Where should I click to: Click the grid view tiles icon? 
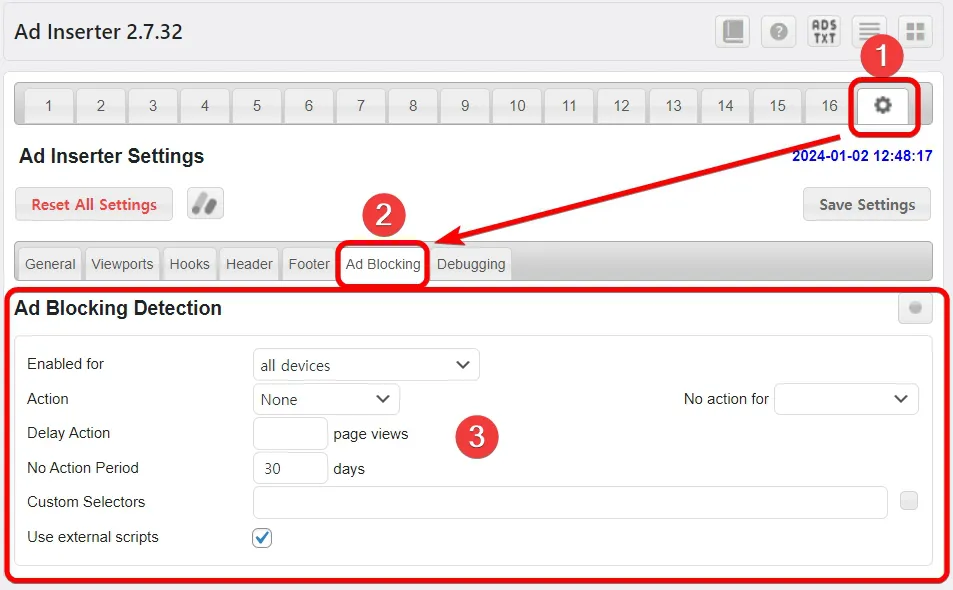[915, 31]
